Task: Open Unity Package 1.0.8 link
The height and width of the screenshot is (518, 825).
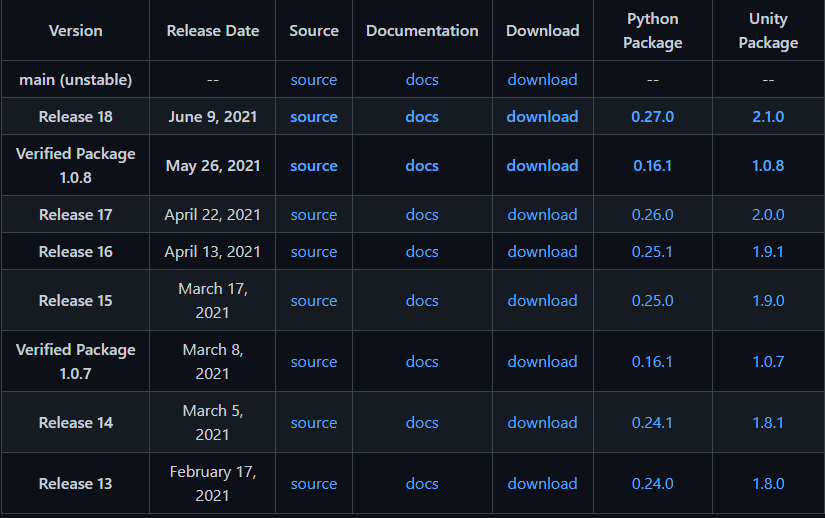Action: pos(768,166)
